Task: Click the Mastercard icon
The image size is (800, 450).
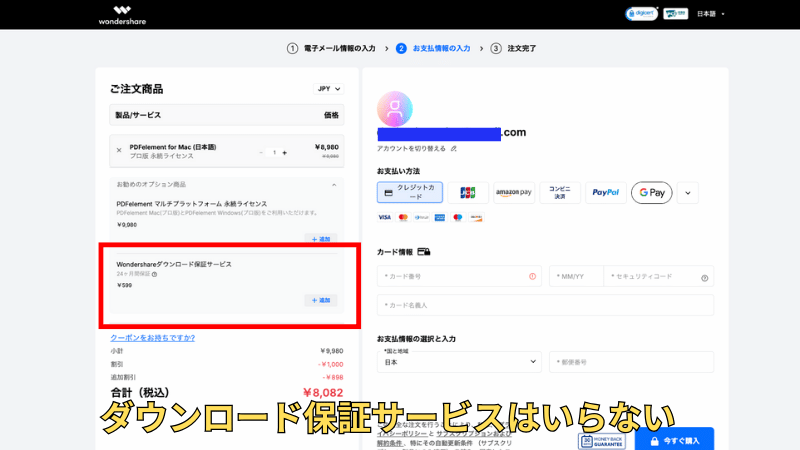Action: [x=403, y=217]
